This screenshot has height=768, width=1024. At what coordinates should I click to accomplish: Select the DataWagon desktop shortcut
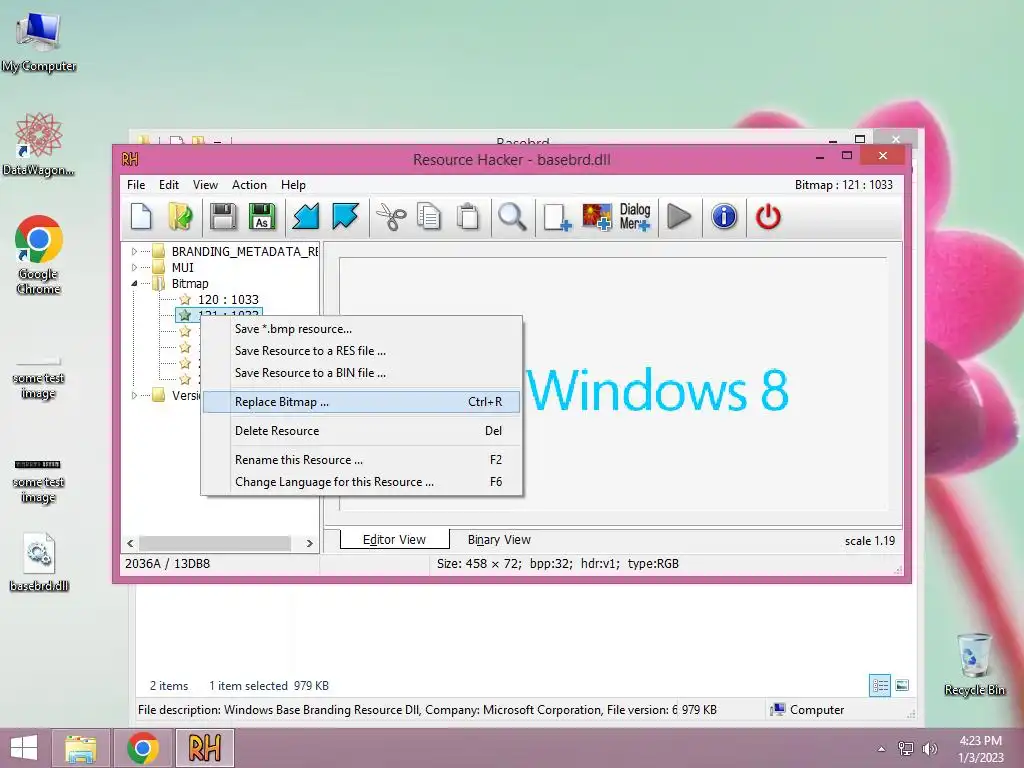click(39, 144)
